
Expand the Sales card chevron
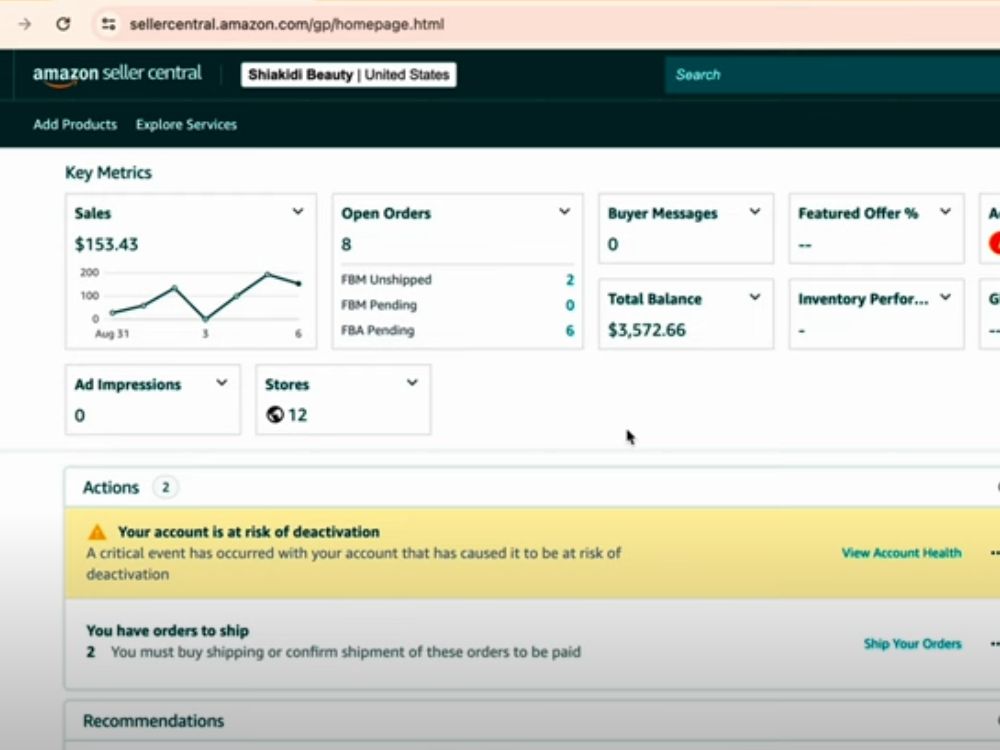click(x=298, y=212)
